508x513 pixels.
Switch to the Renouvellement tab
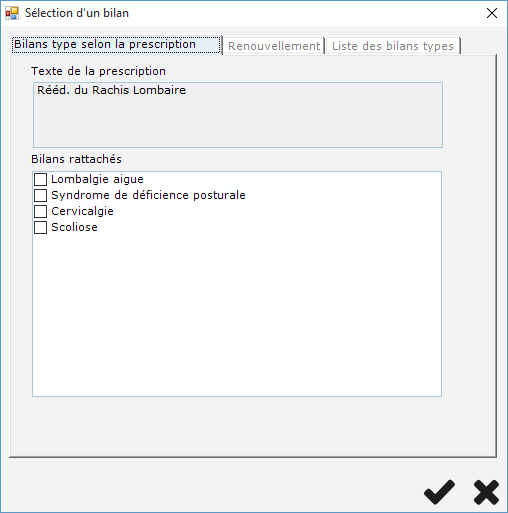[274, 46]
